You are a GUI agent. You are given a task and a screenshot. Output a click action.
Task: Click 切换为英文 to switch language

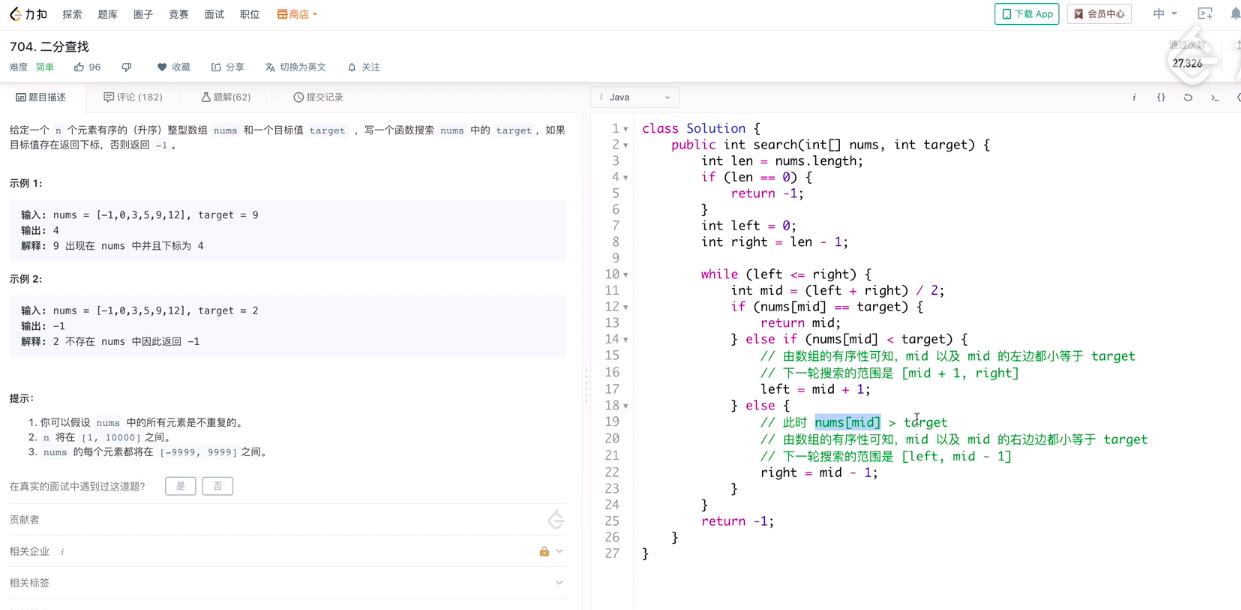296,67
